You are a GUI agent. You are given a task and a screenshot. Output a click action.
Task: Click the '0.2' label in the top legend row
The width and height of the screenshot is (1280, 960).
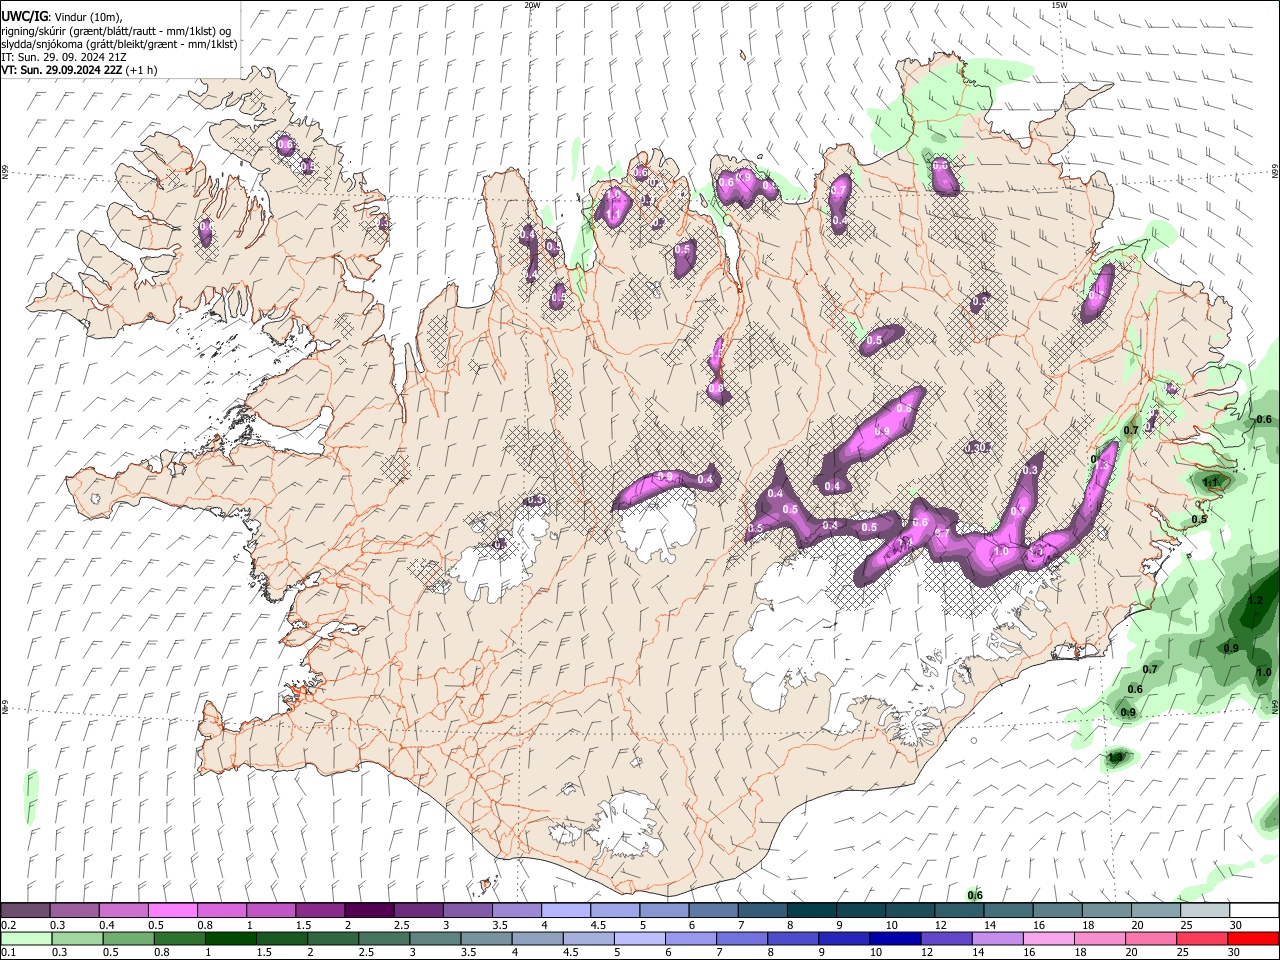point(8,925)
